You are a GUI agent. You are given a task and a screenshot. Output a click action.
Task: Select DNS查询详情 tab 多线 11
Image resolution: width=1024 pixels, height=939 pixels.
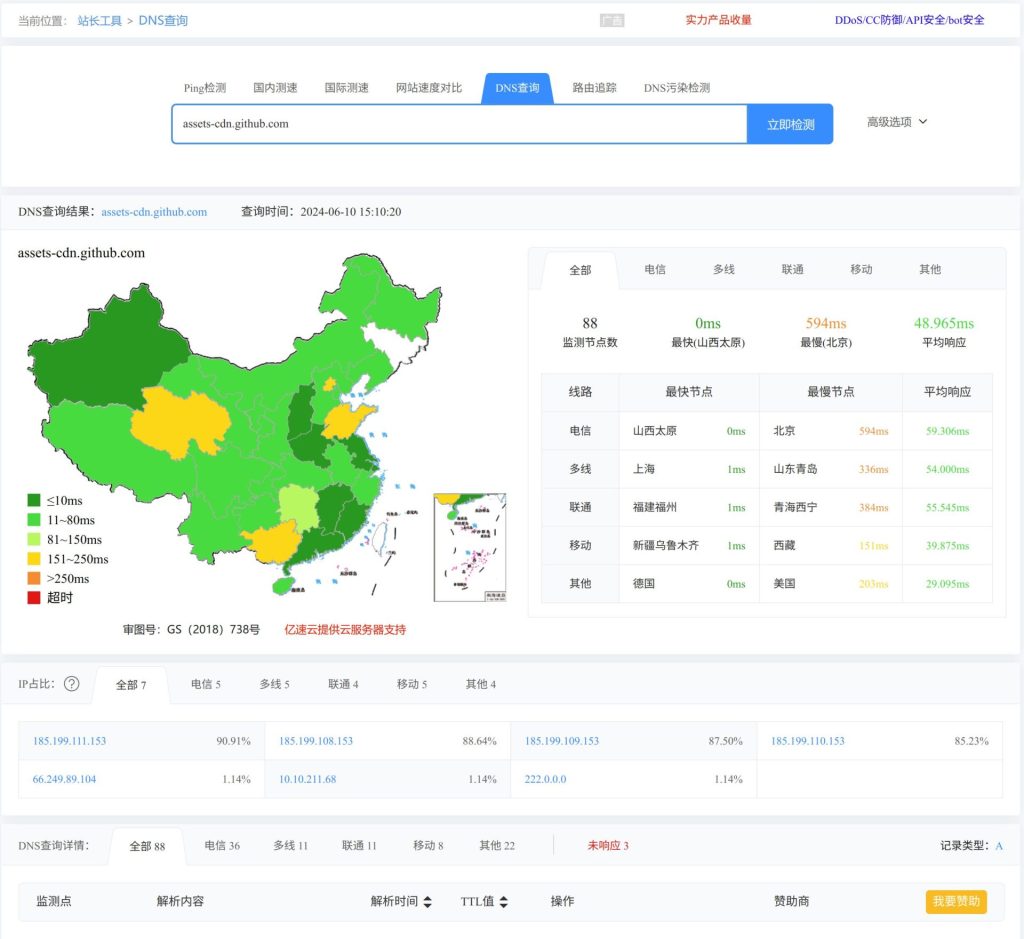tap(291, 846)
